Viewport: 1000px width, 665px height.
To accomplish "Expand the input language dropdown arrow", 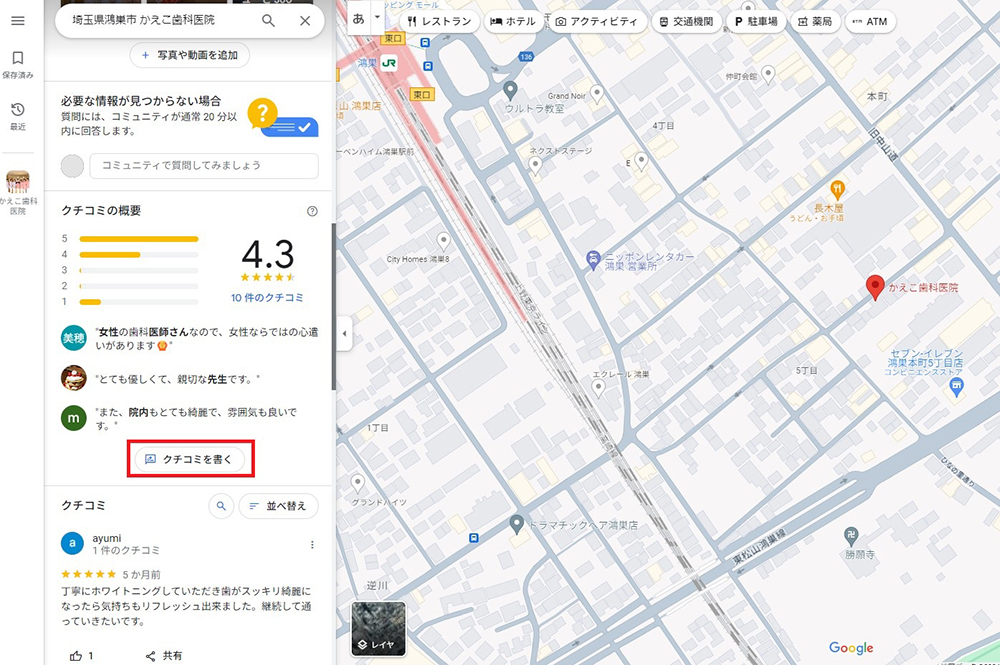I will 377,18.
